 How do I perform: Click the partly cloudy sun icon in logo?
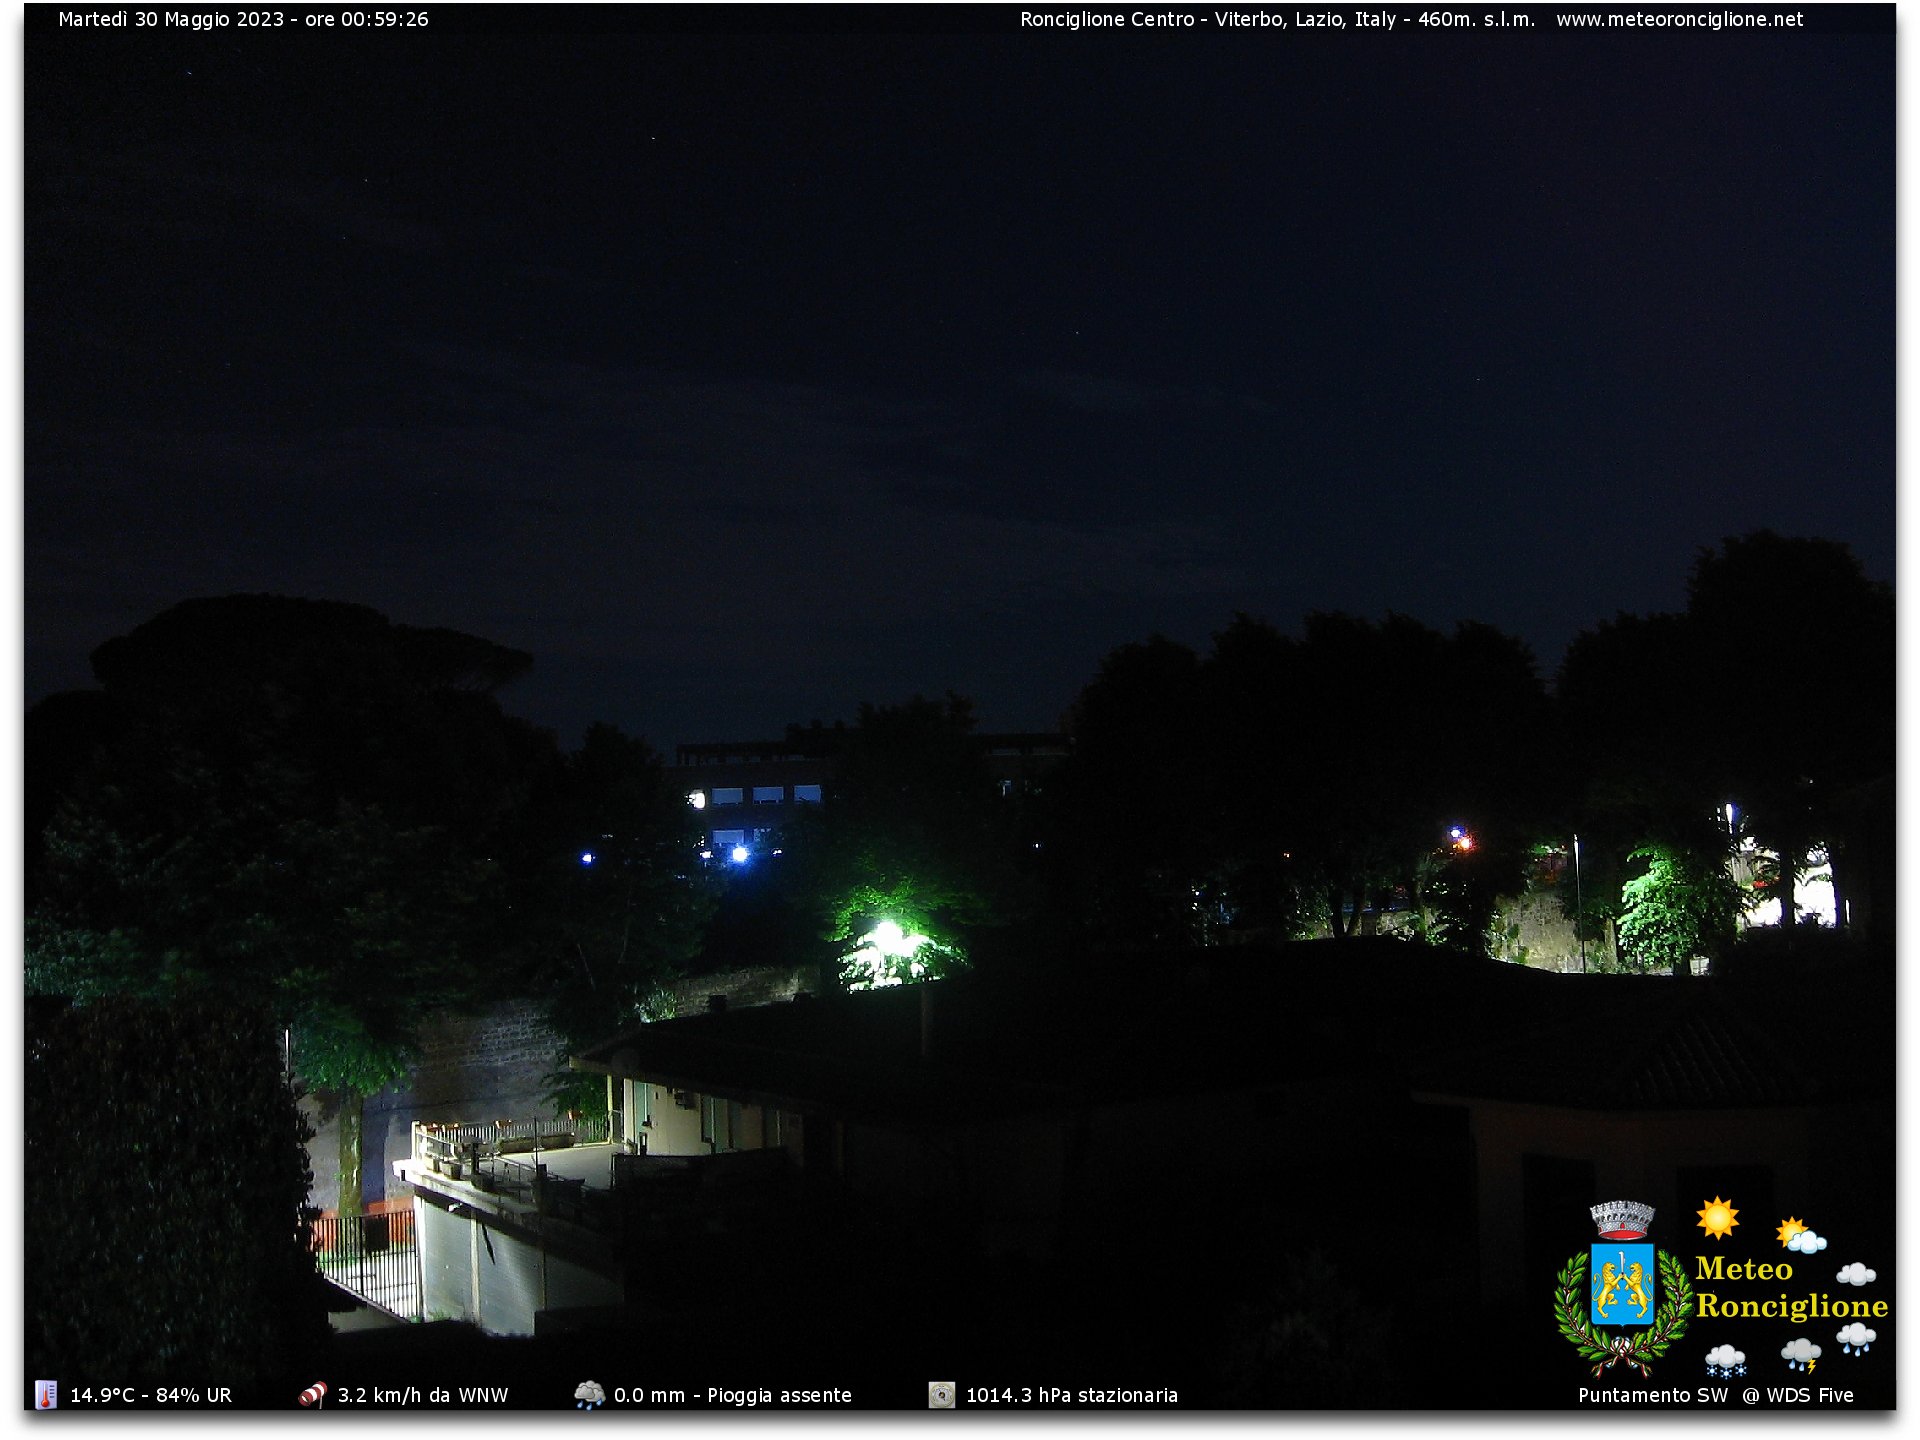(x=1800, y=1236)
